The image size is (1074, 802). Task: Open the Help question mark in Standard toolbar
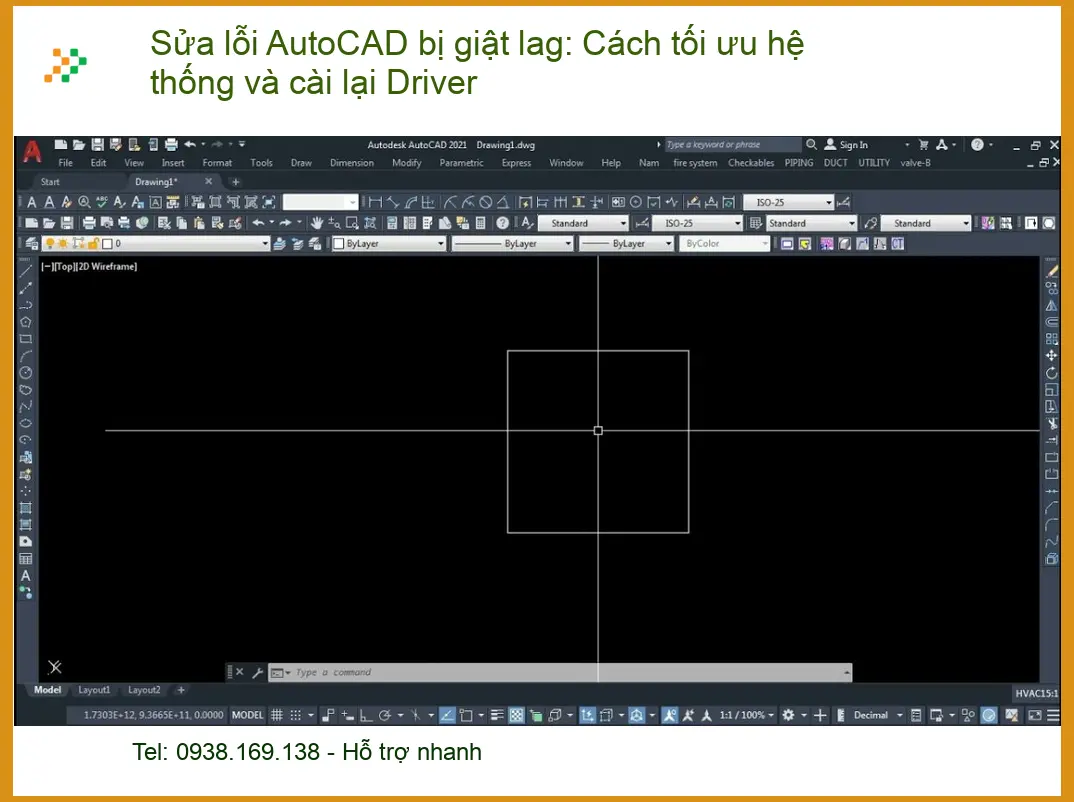click(x=502, y=223)
